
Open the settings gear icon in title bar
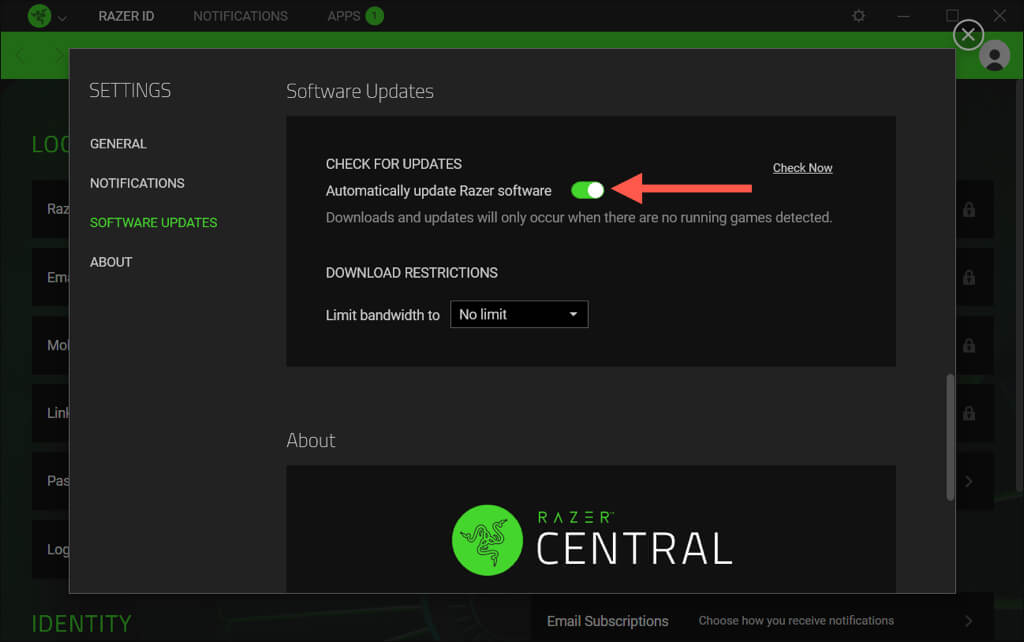(x=859, y=16)
